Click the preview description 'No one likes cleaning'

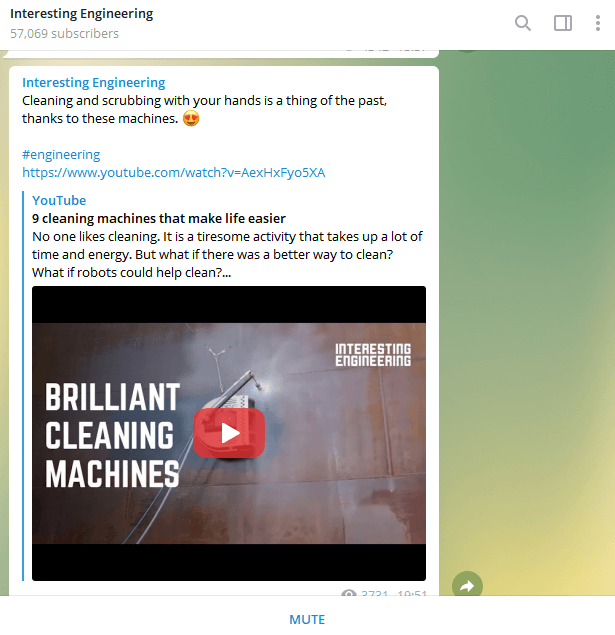pyautogui.click(x=227, y=254)
